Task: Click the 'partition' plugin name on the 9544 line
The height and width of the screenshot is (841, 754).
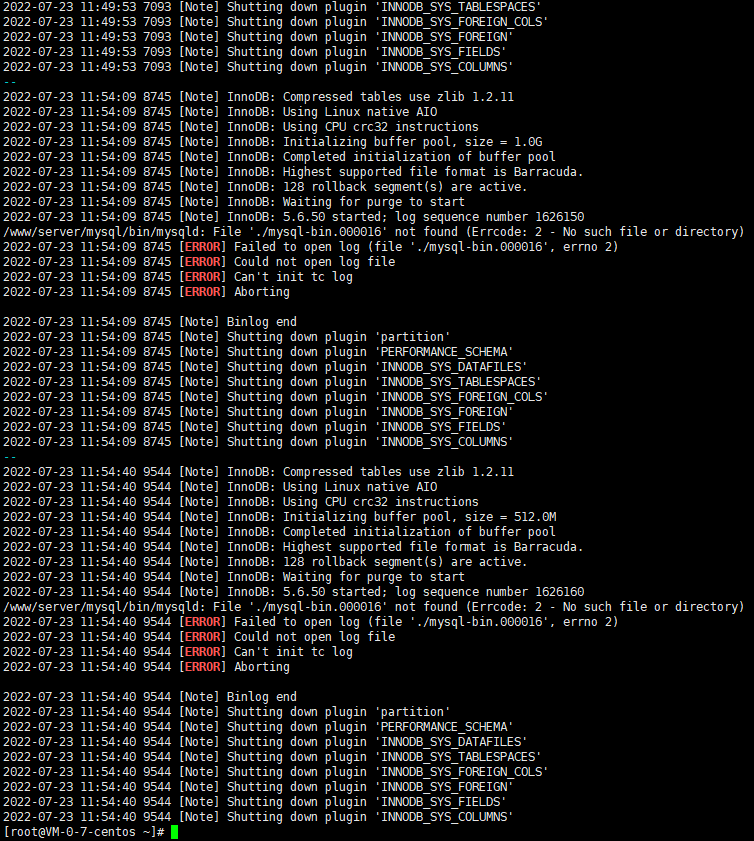Action: click(x=413, y=712)
